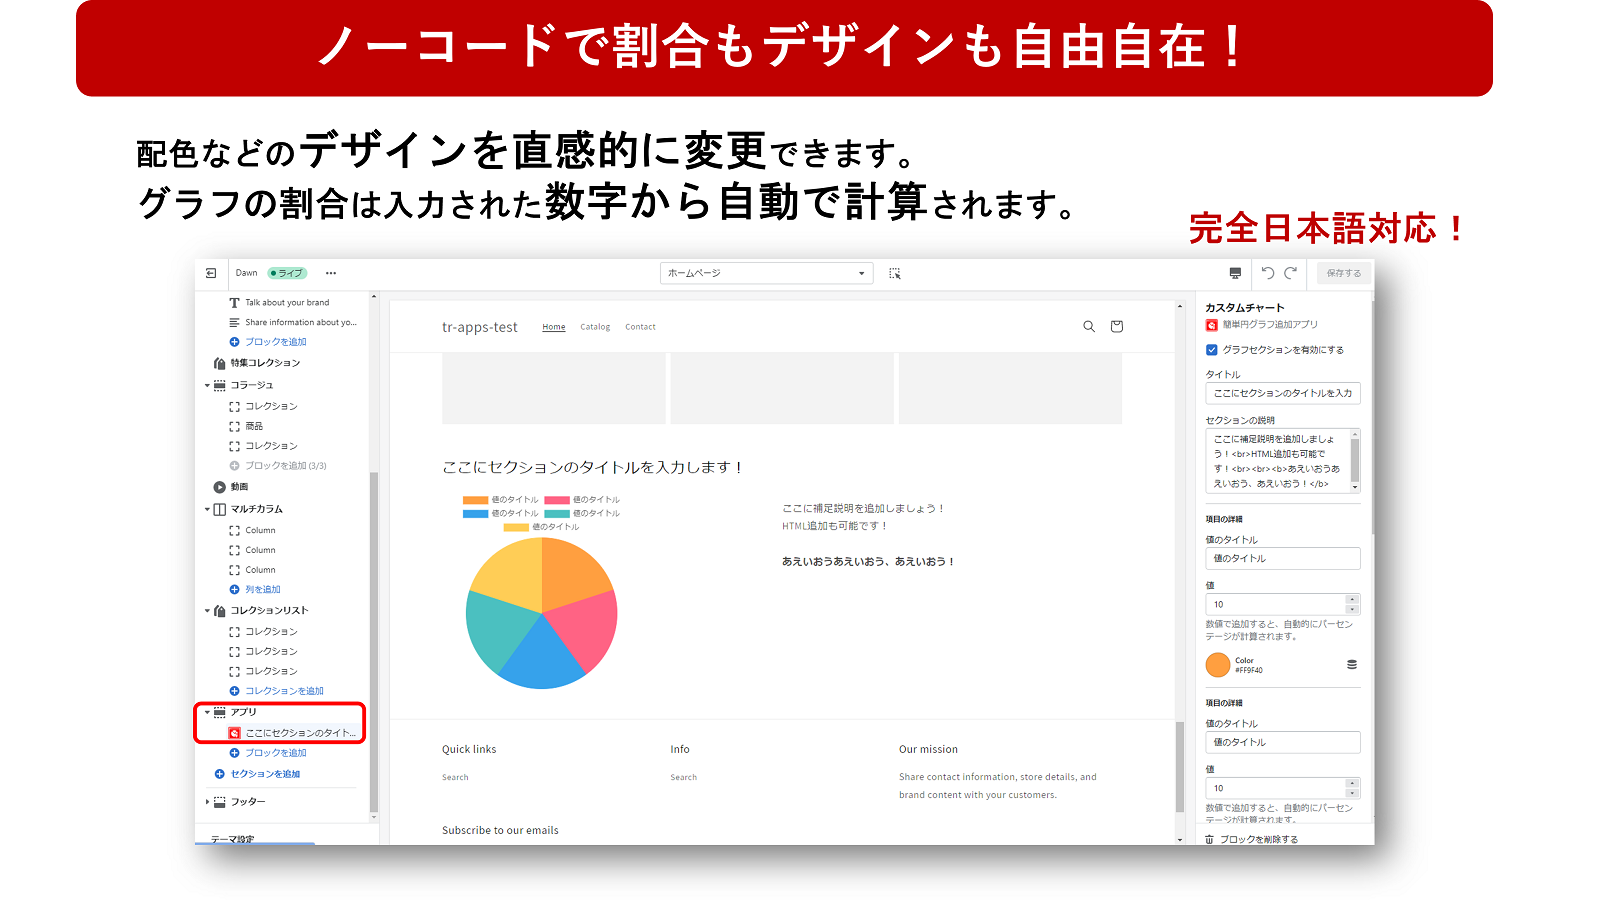Click the Search link under Info
The height and width of the screenshot is (900, 1600).
tap(684, 777)
